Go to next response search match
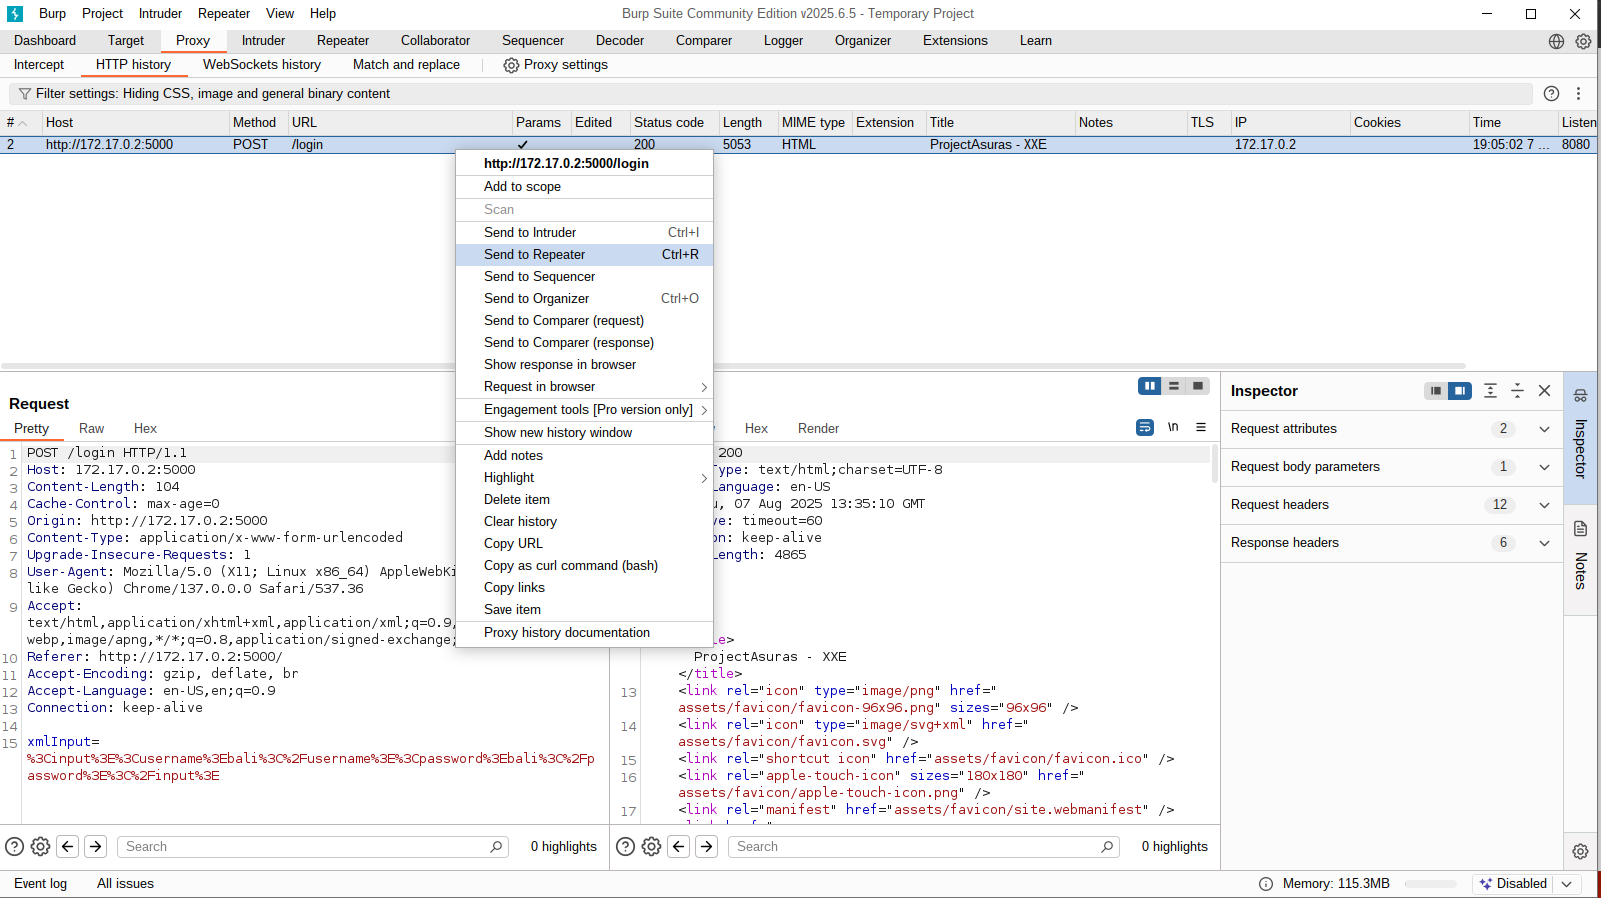This screenshot has width=1601, height=898. coord(707,847)
